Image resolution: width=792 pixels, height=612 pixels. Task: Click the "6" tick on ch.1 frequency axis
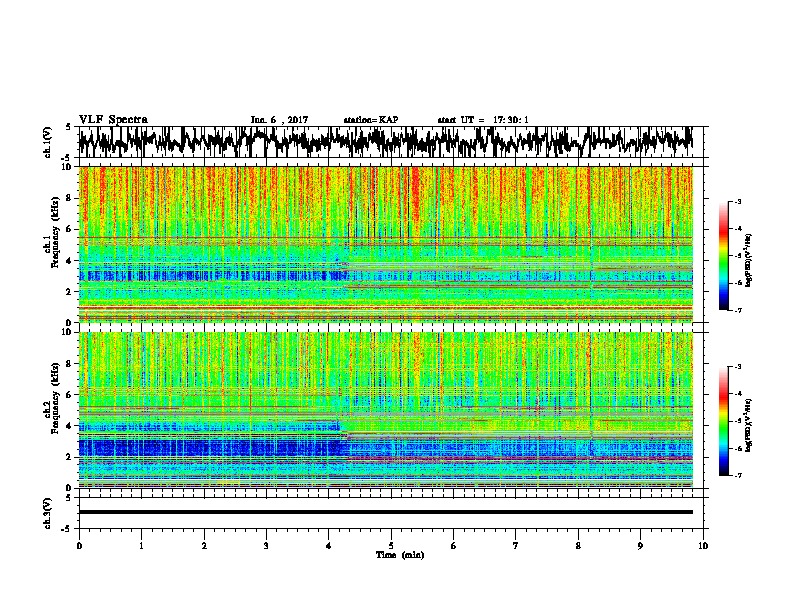(x=71, y=230)
